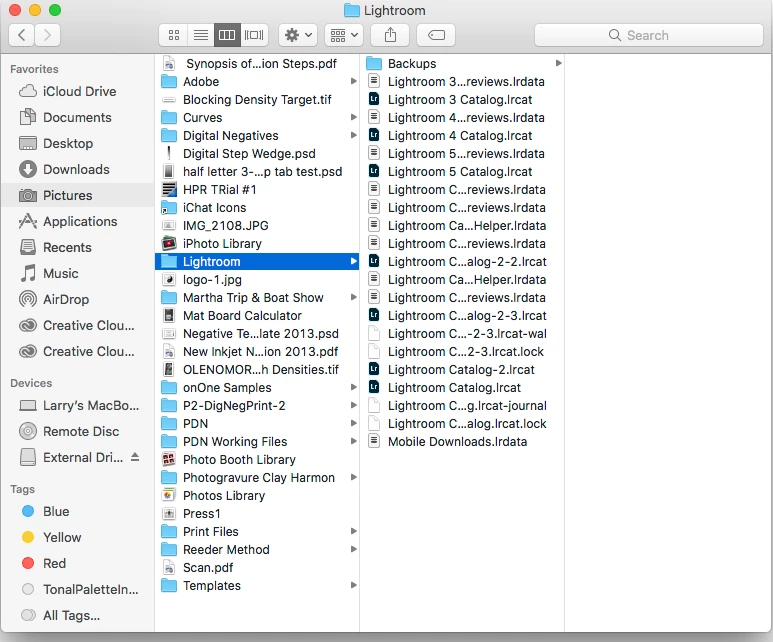Select the Photo Booth Library icon
The height and width of the screenshot is (642, 773).
(x=169, y=459)
